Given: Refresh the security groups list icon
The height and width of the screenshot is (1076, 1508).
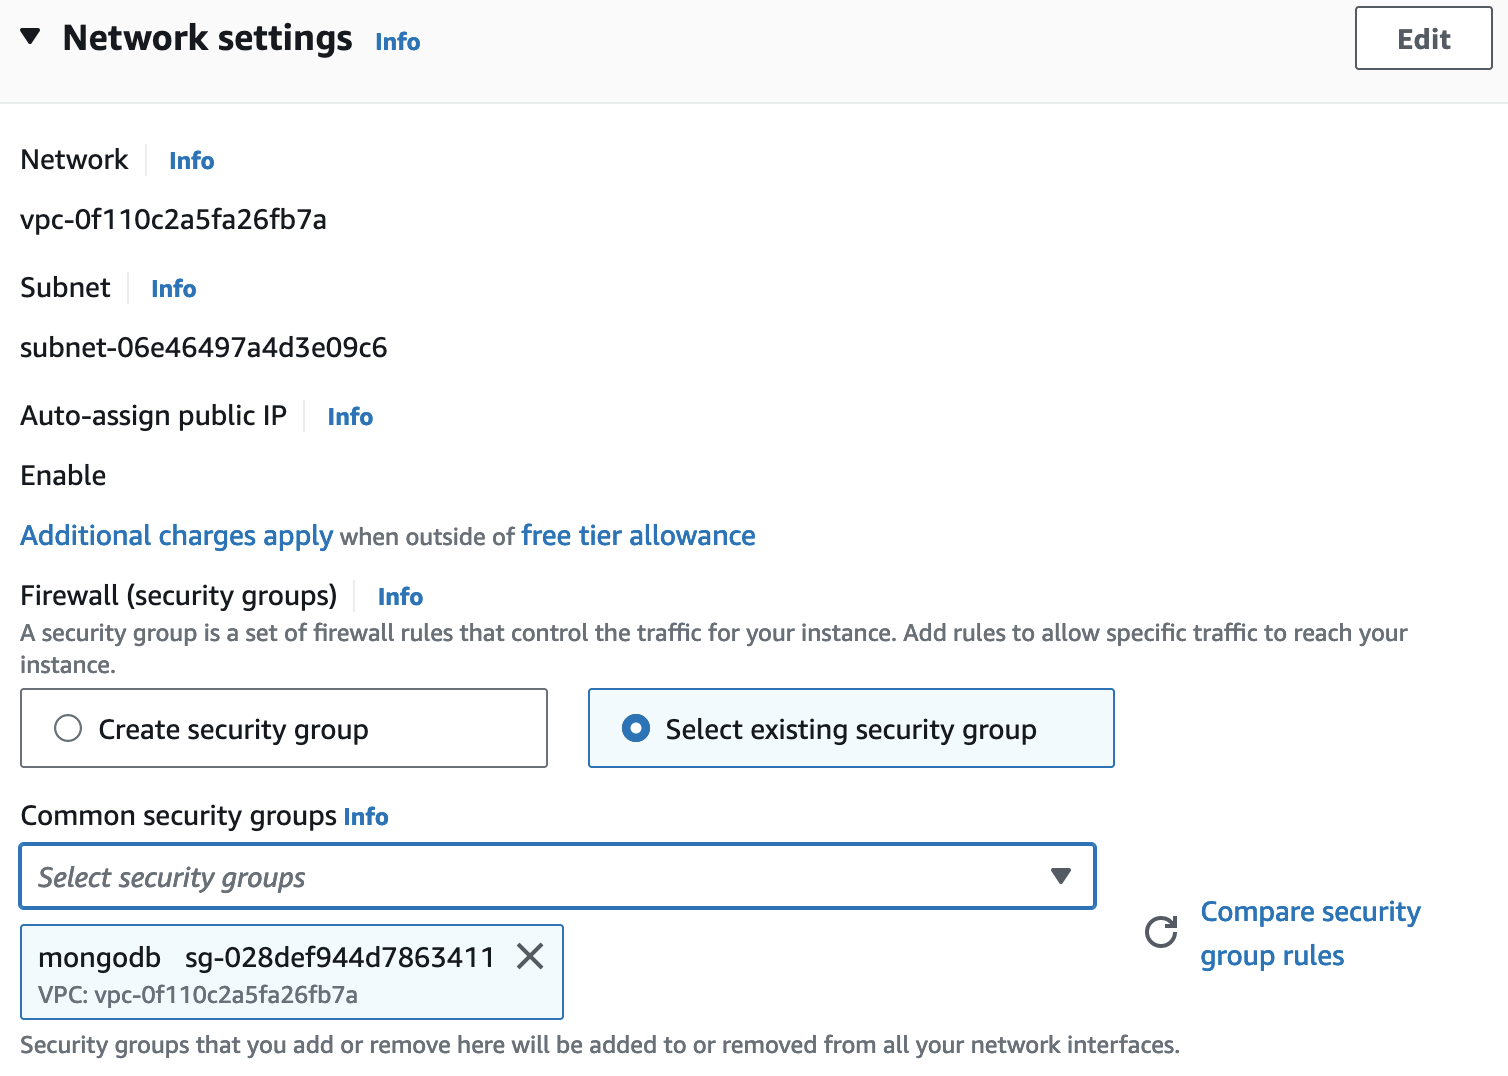Looking at the screenshot, I should pos(1161,932).
